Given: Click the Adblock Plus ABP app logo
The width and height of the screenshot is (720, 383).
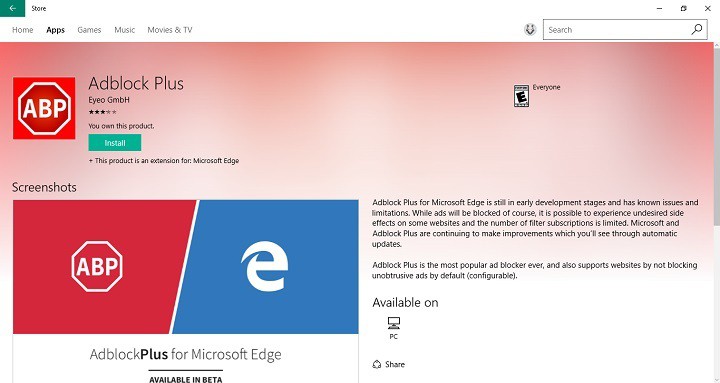Looking at the screenshot, I should pyautogui.click(x=44, y=108).
